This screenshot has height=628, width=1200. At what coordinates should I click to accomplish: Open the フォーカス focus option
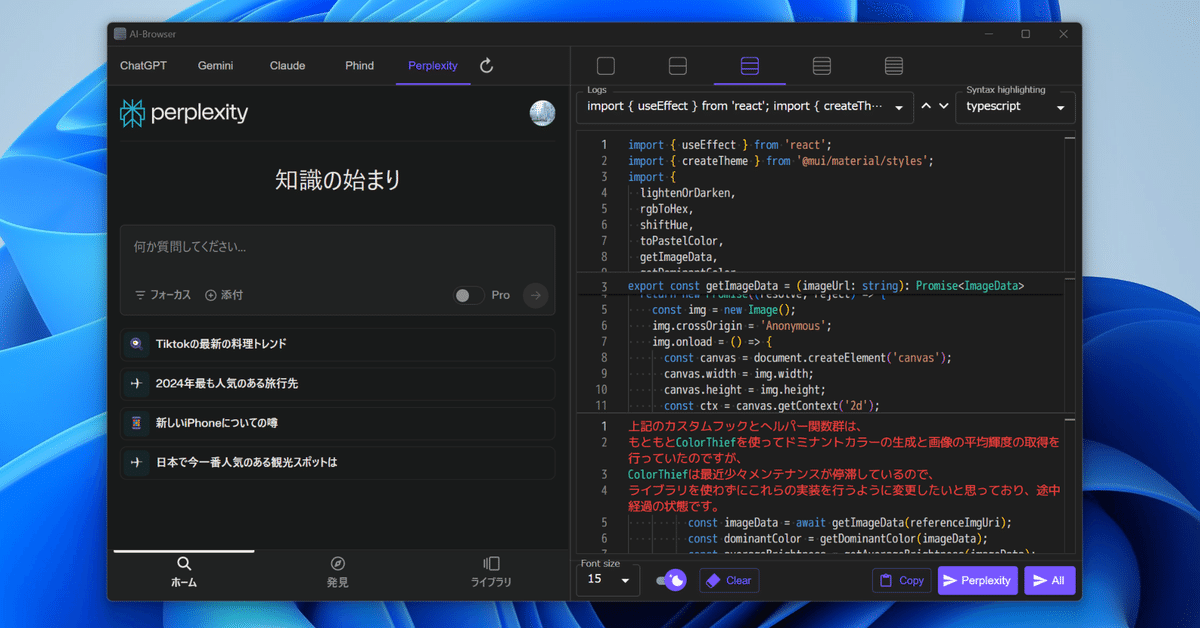(x=162, y=295)
